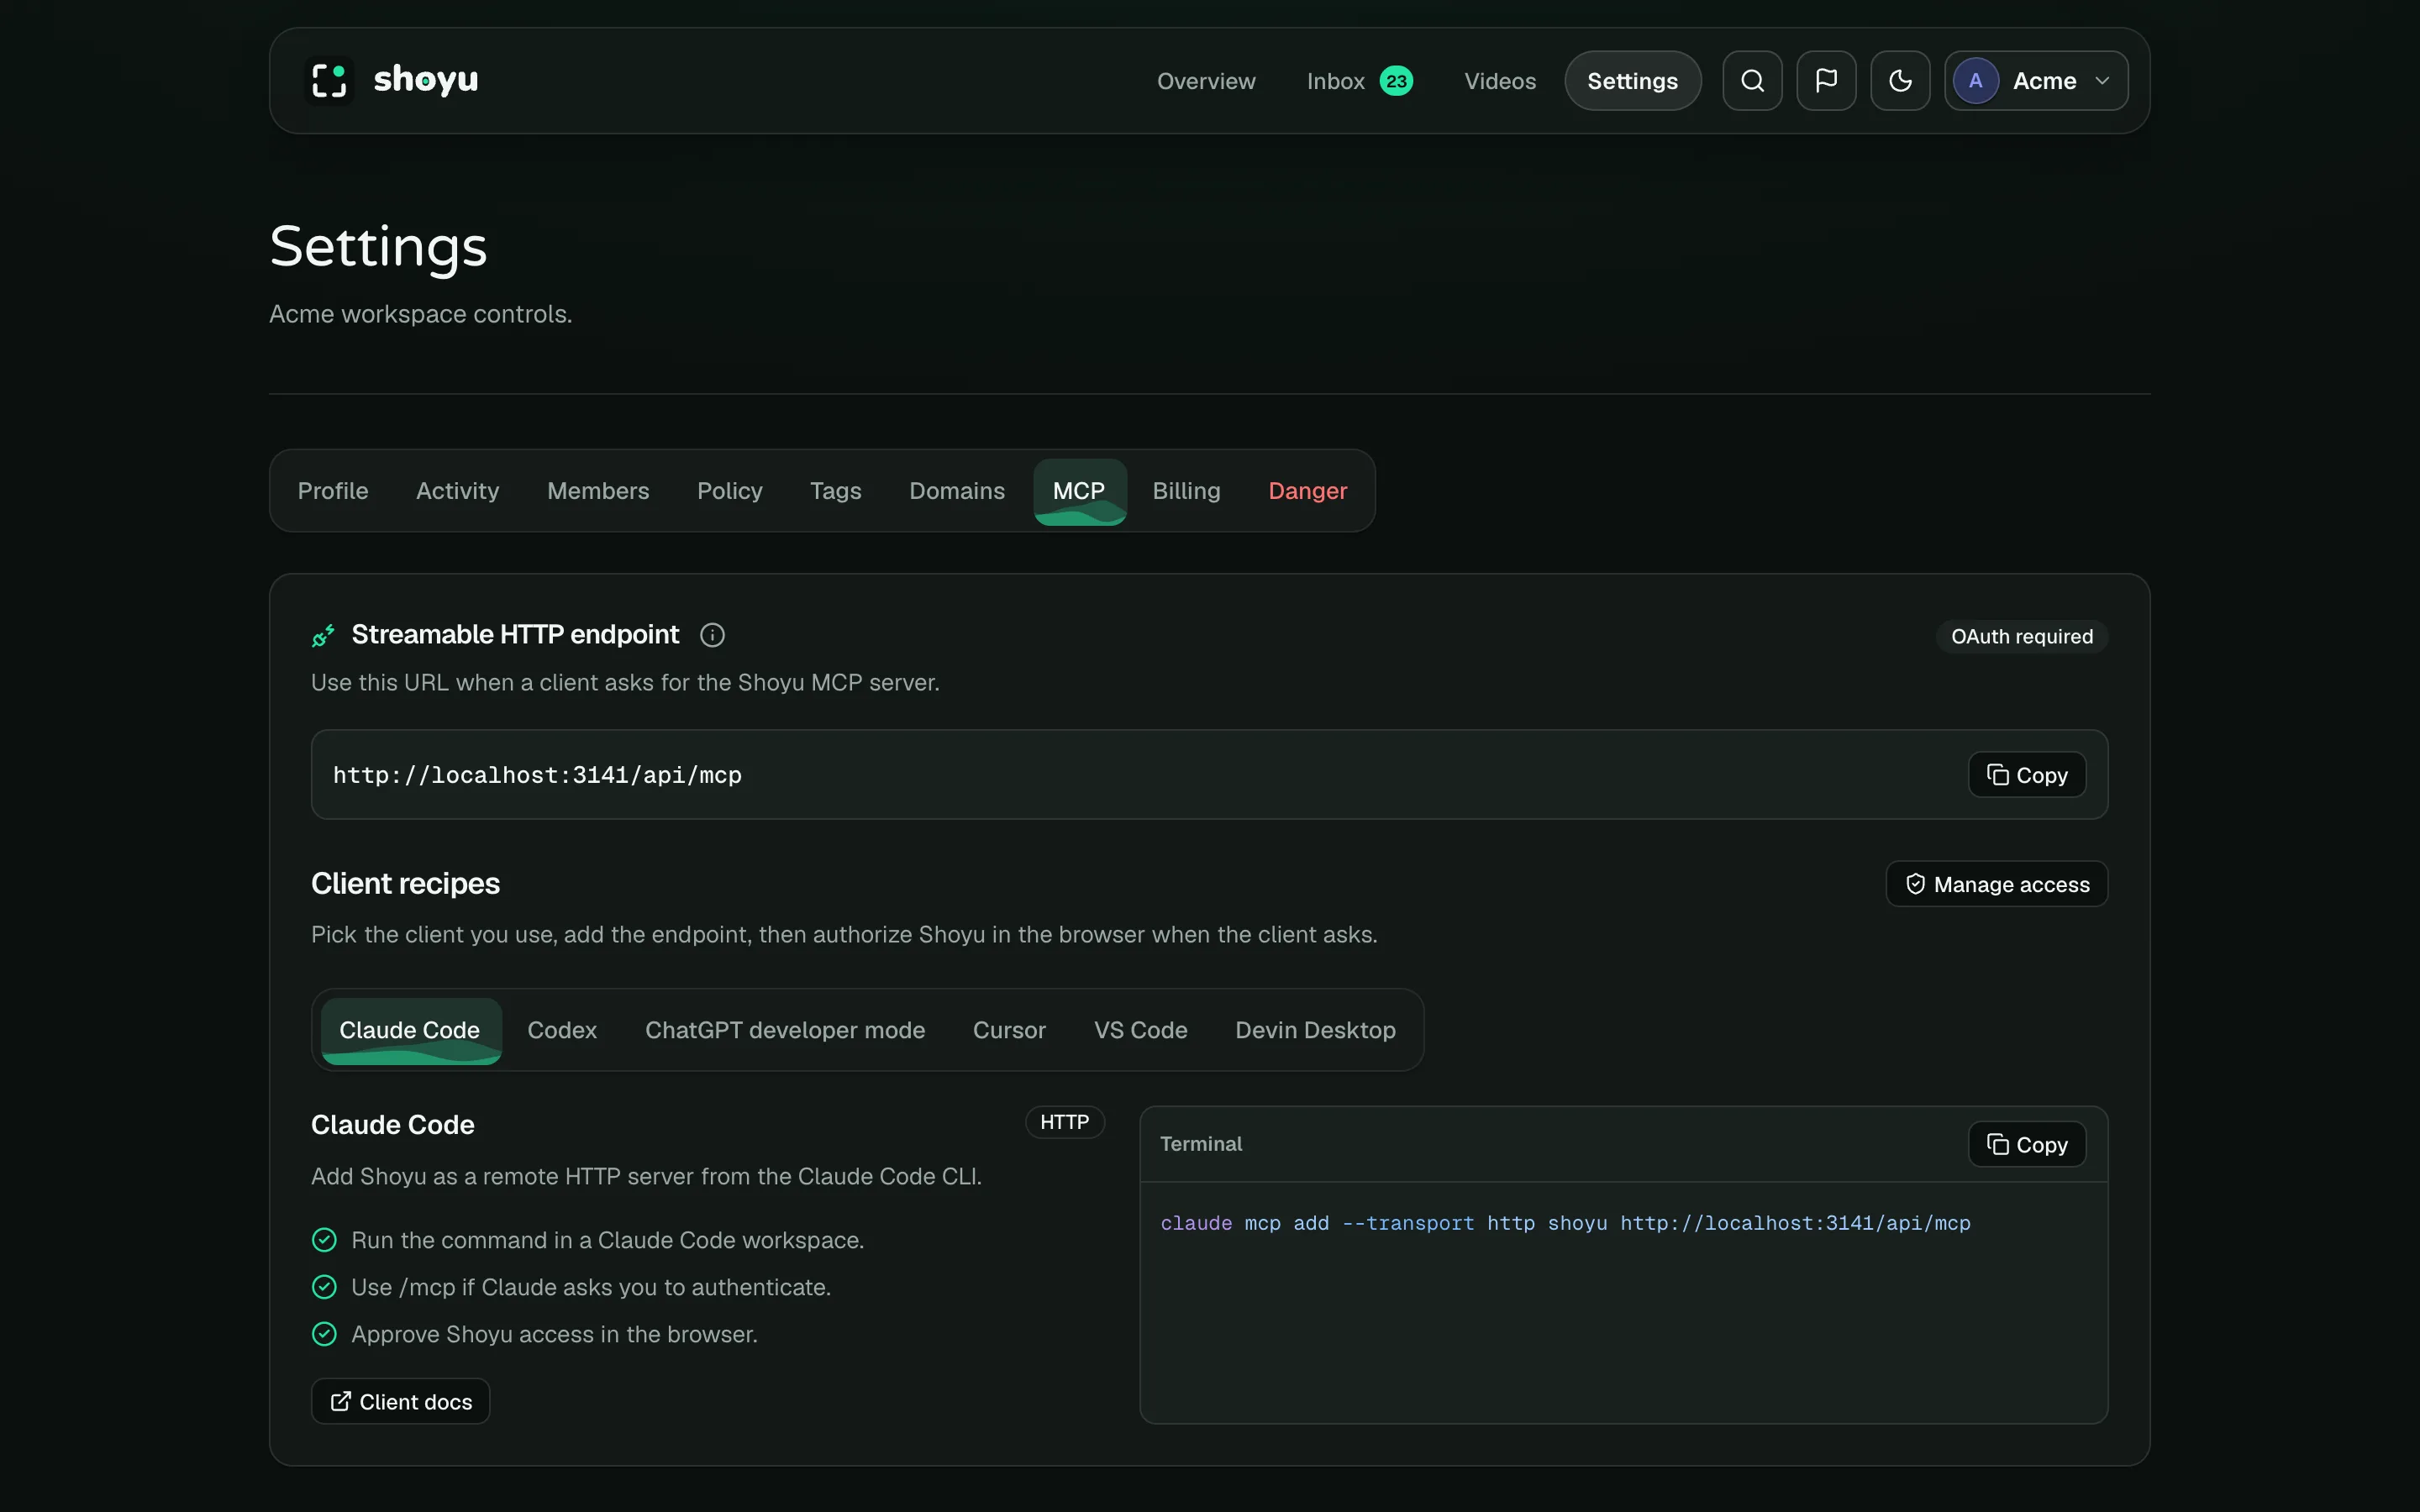This screenshot has height=1512, width=2420.
Task: Open search with the magnifier icon
Action: (1752, 81)
